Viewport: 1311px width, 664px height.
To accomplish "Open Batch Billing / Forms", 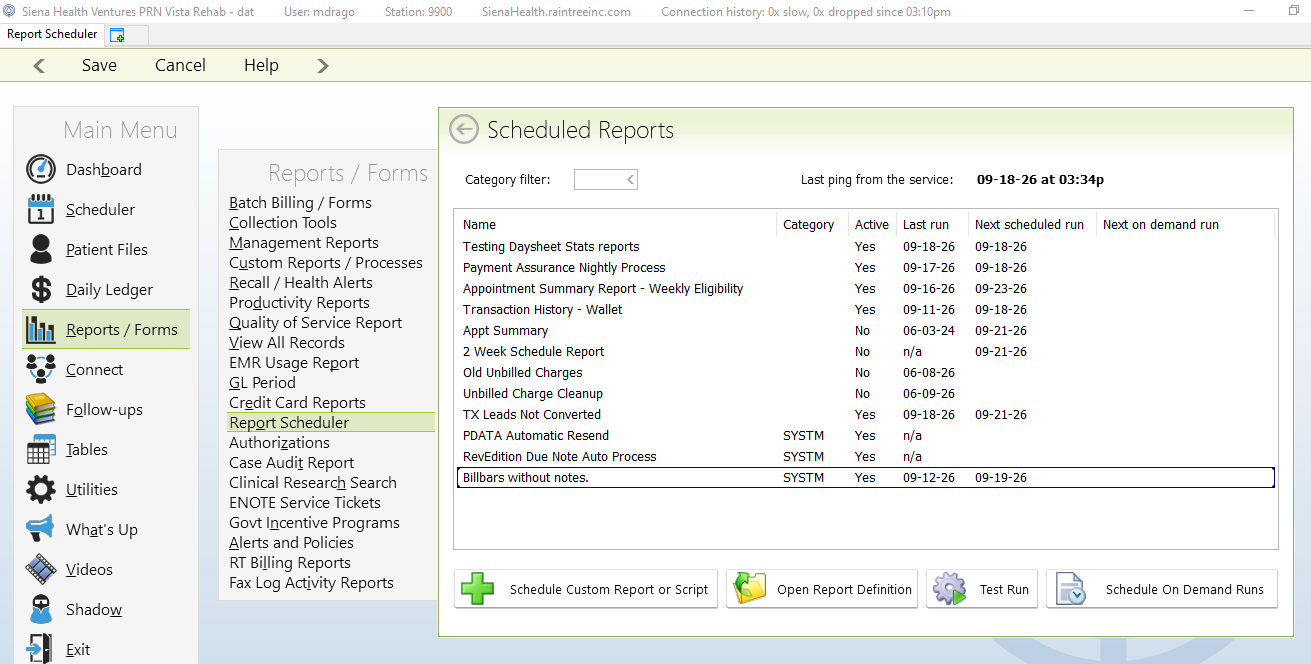I will [x=300, y=202].
